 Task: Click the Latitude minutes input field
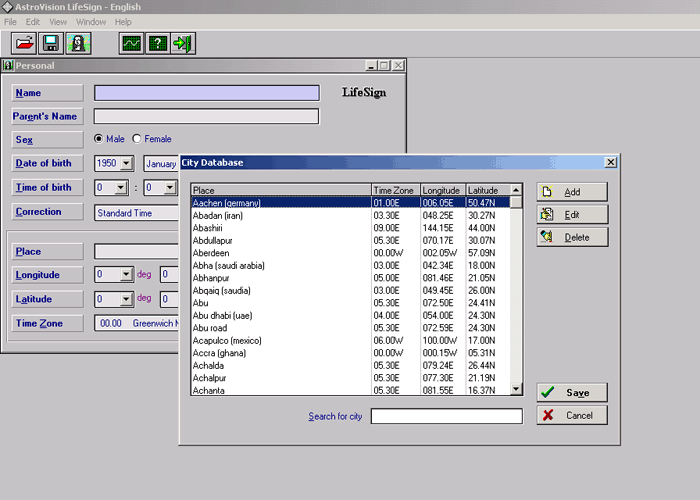tap(170, 298)
